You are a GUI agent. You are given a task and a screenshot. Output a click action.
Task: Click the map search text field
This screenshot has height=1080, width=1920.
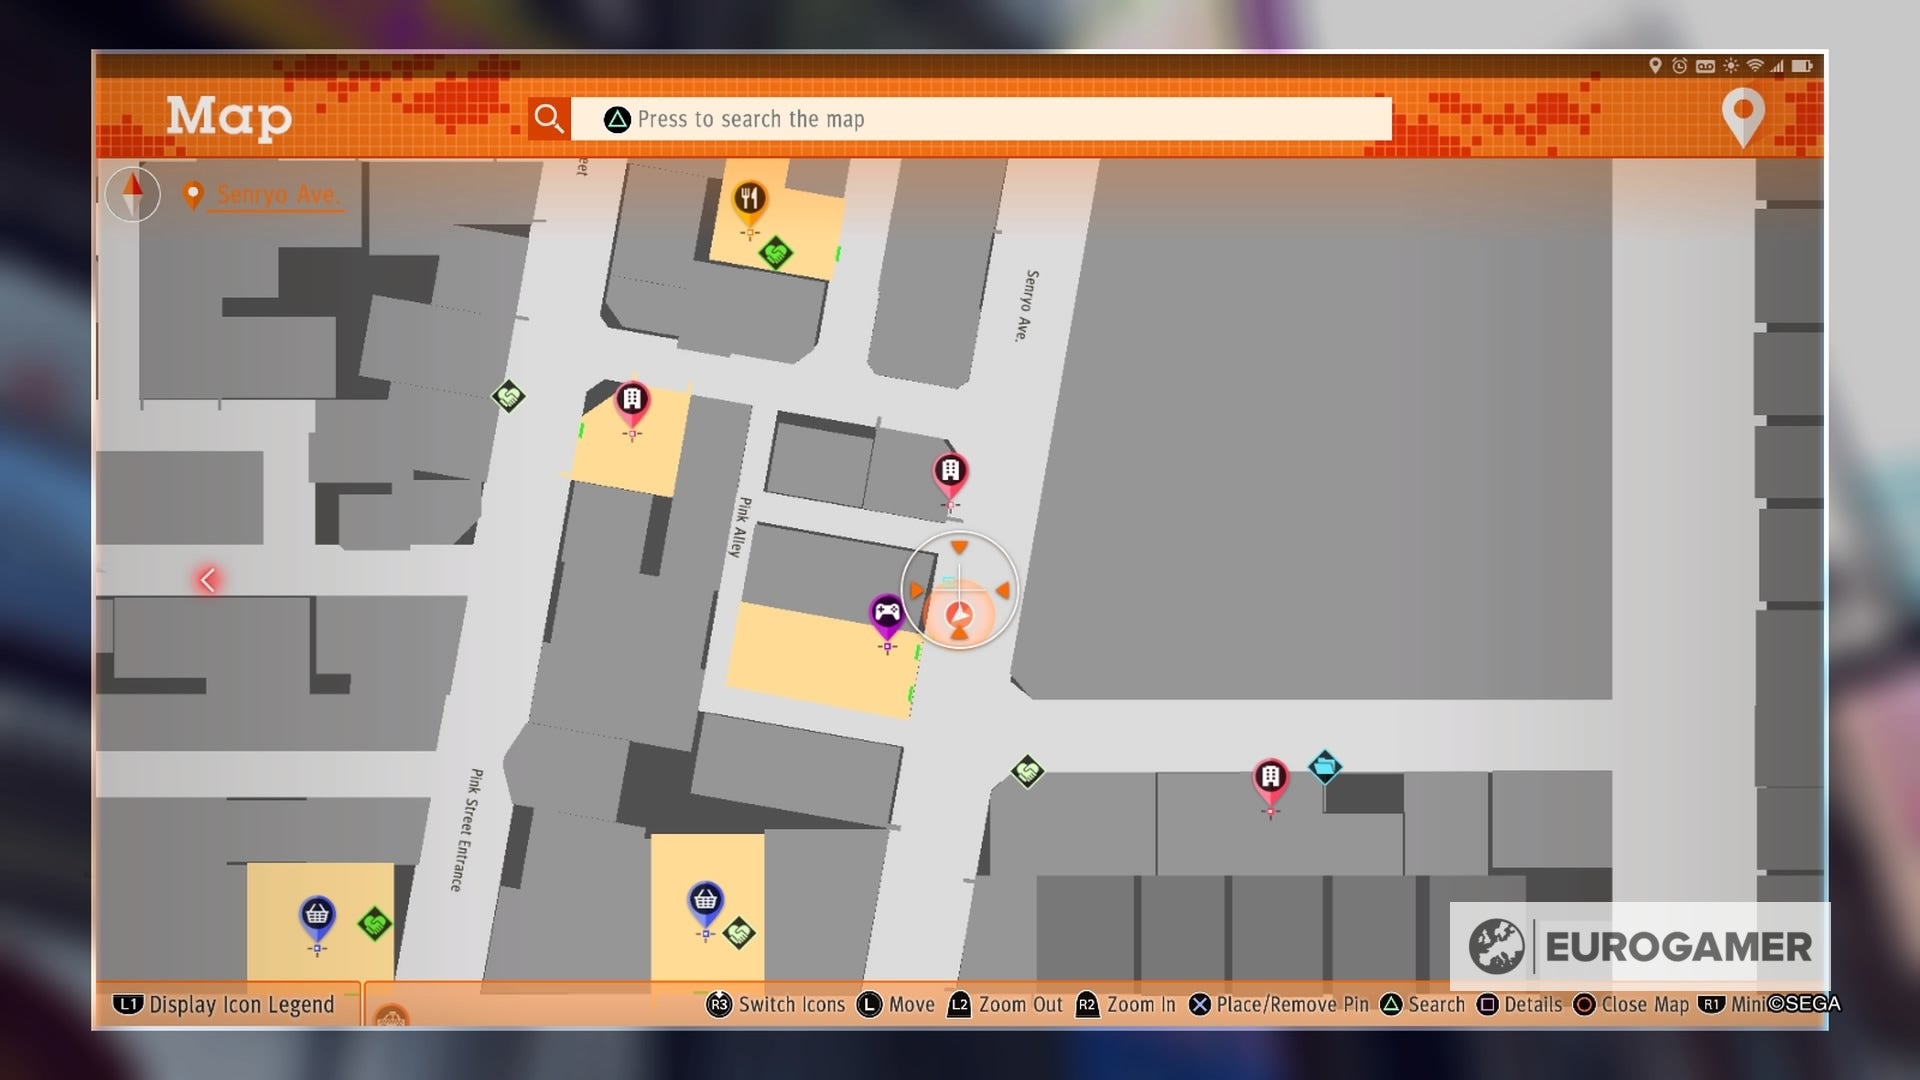[981, 119]
